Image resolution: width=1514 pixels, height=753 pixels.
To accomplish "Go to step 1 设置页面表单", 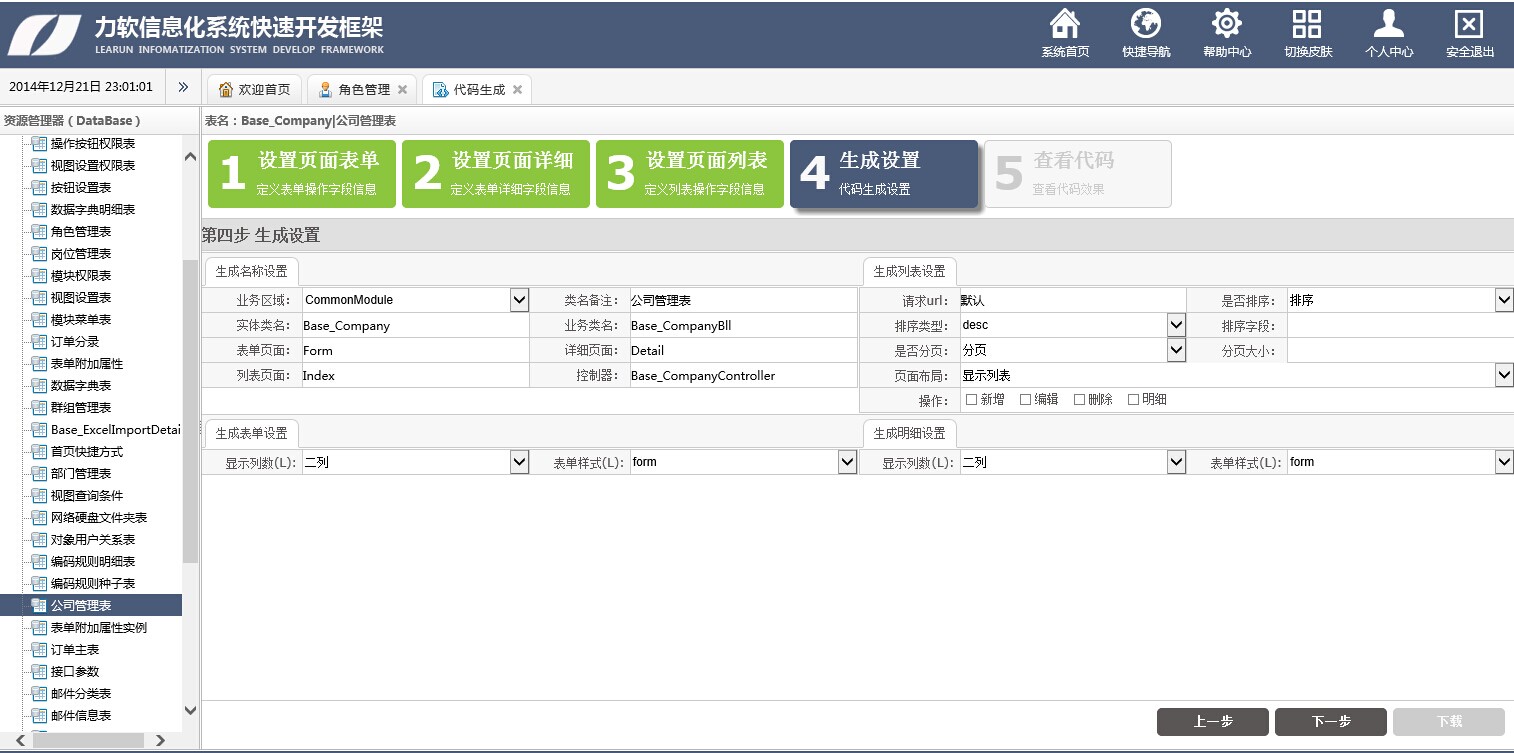I will 302,174.
